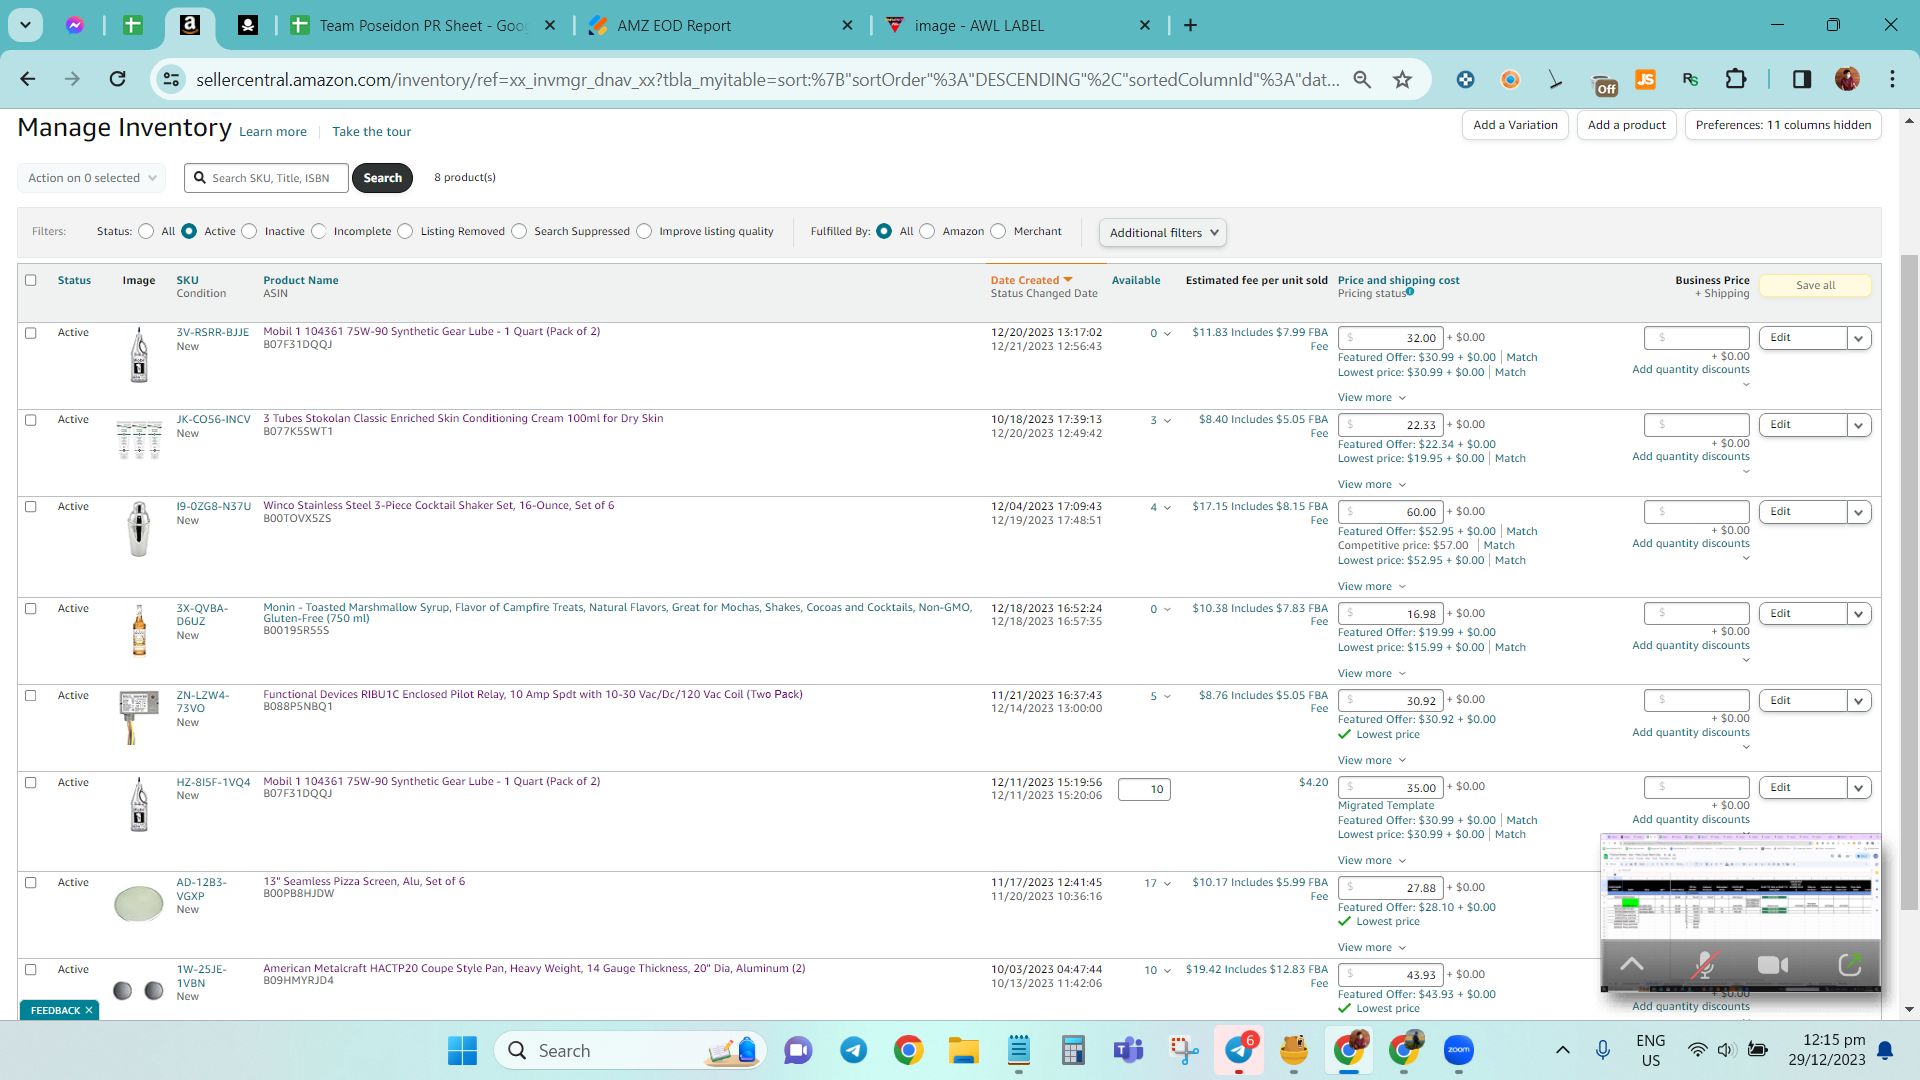Open Zoom from the taskbar

[x=1459, y=1050]
